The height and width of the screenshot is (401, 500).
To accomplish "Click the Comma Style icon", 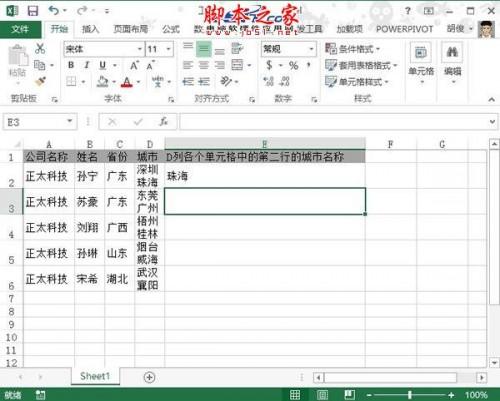I will point(309,65).
